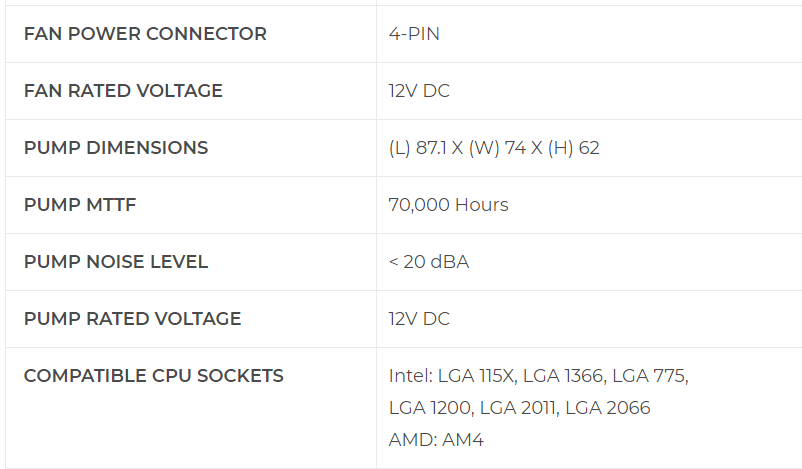
Task: Click the Intel: LGA 115X socket line
Action: point(539,376)
